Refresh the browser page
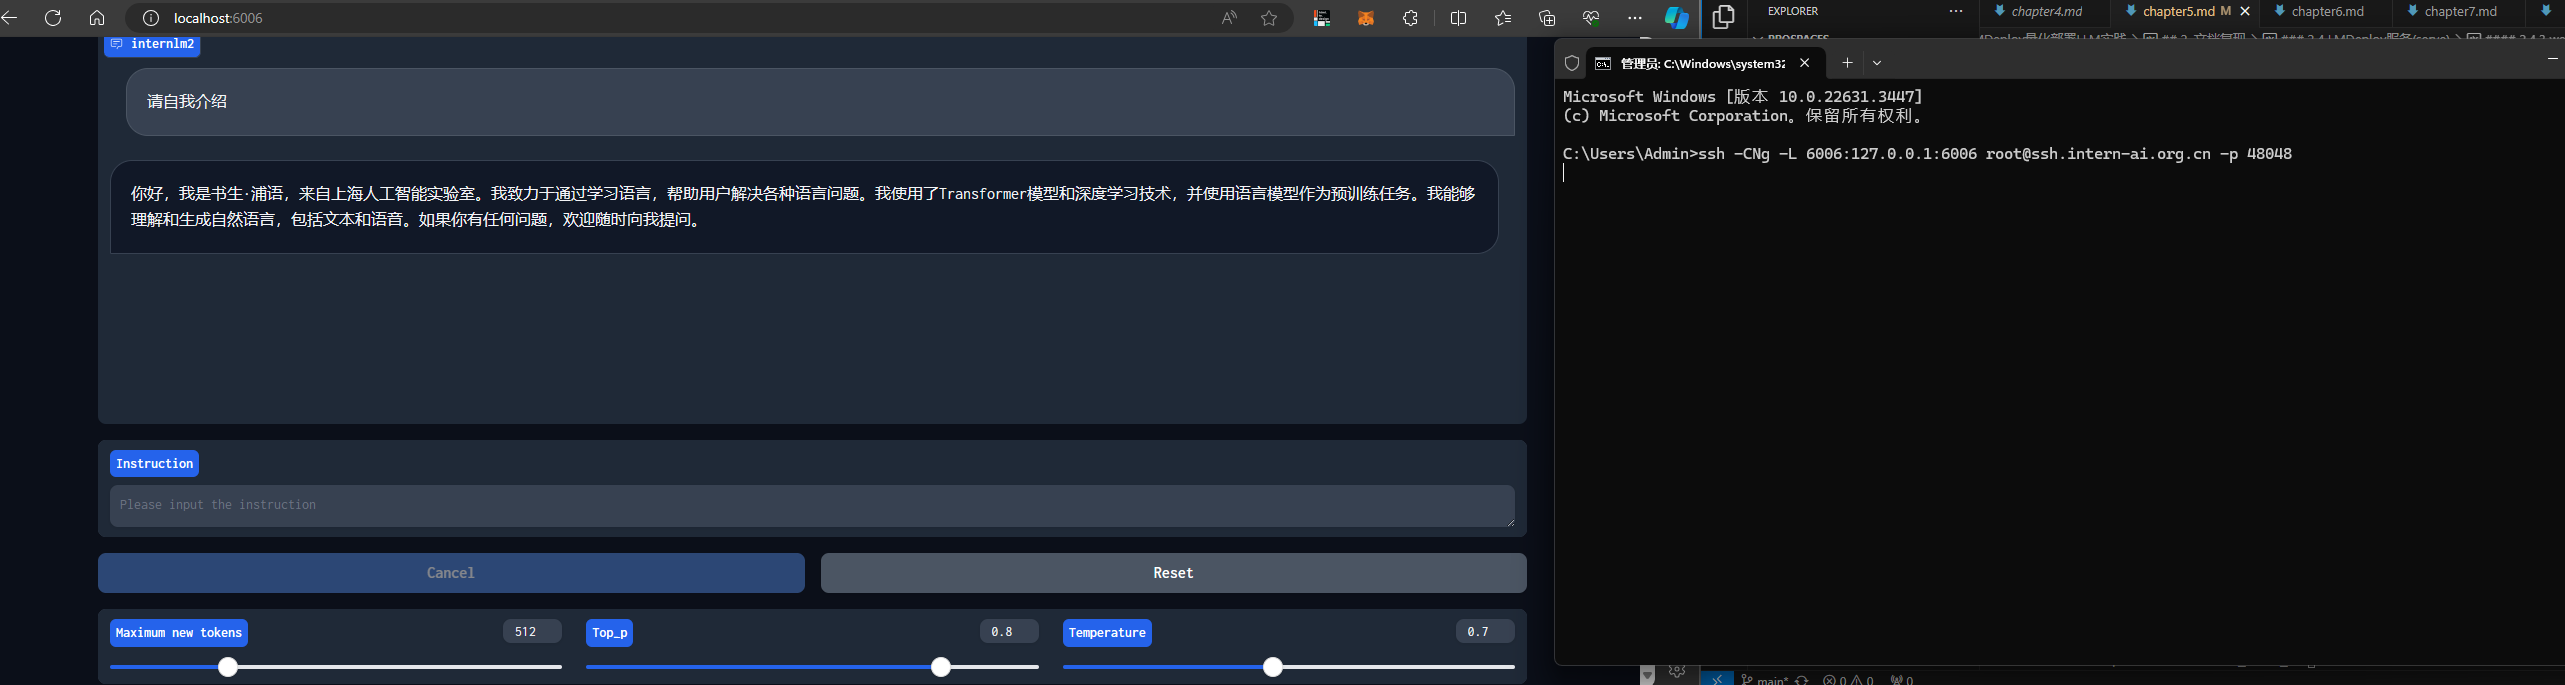The image size is (2565, 685). (x=53, y=18)
